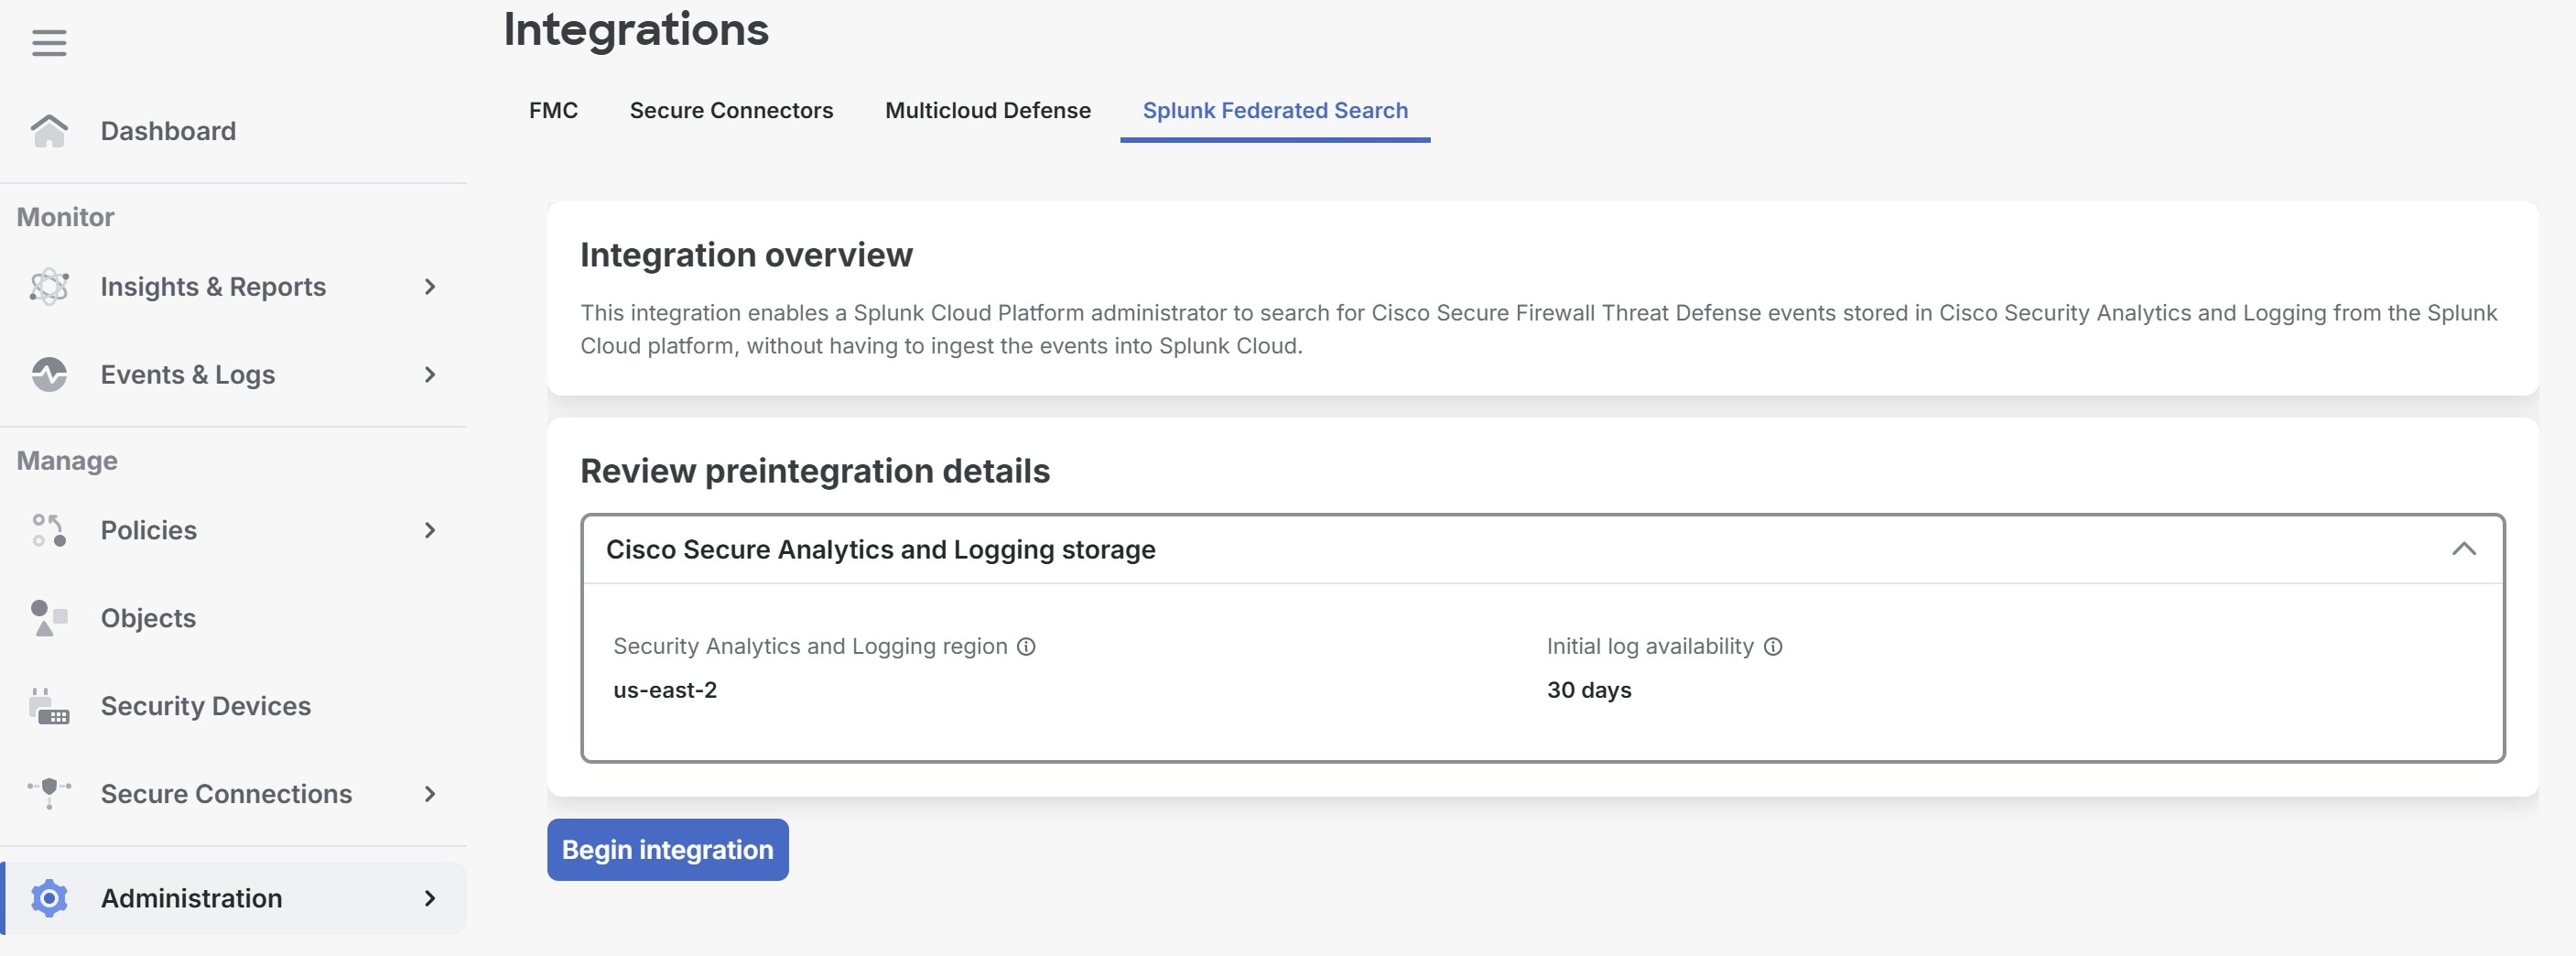Viewport: 2576px width, 956px height.
Task: Click the us-east-2 region value
Action: [x=665, y=690]
